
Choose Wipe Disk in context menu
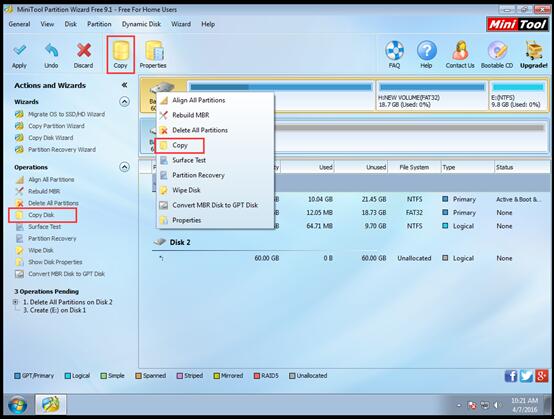[215, 190]
